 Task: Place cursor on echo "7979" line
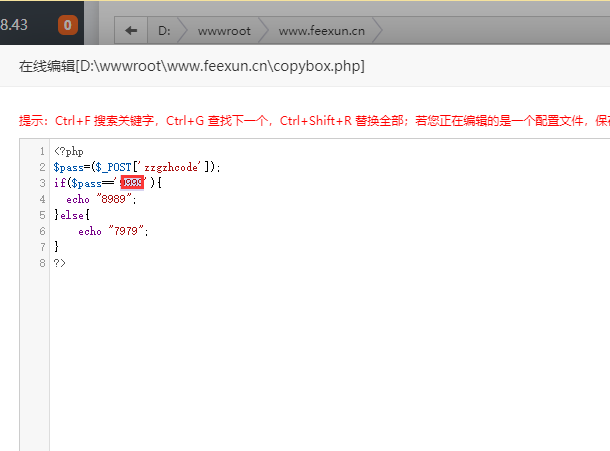point(112,231)
